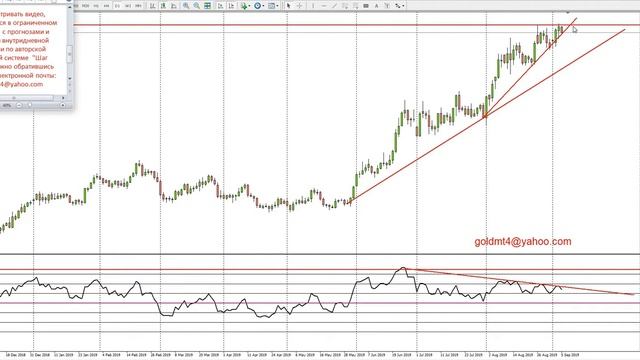640x360 pixels.
Task: Open the Periods clock button
Action: [x=258, y=6]
